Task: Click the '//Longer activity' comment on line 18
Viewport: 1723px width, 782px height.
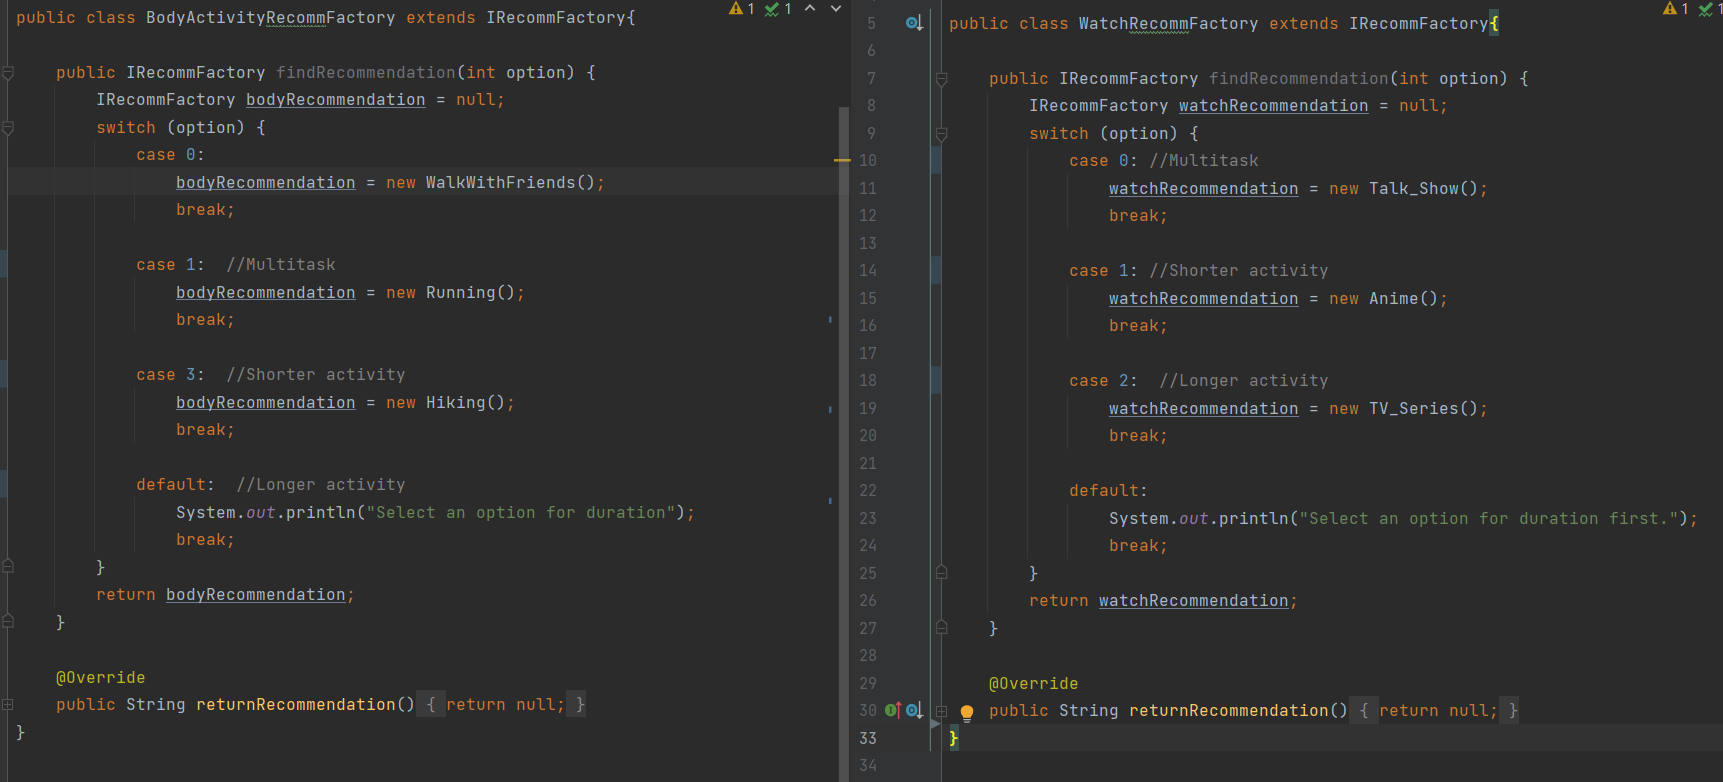Action: (x=1244, y=380)
